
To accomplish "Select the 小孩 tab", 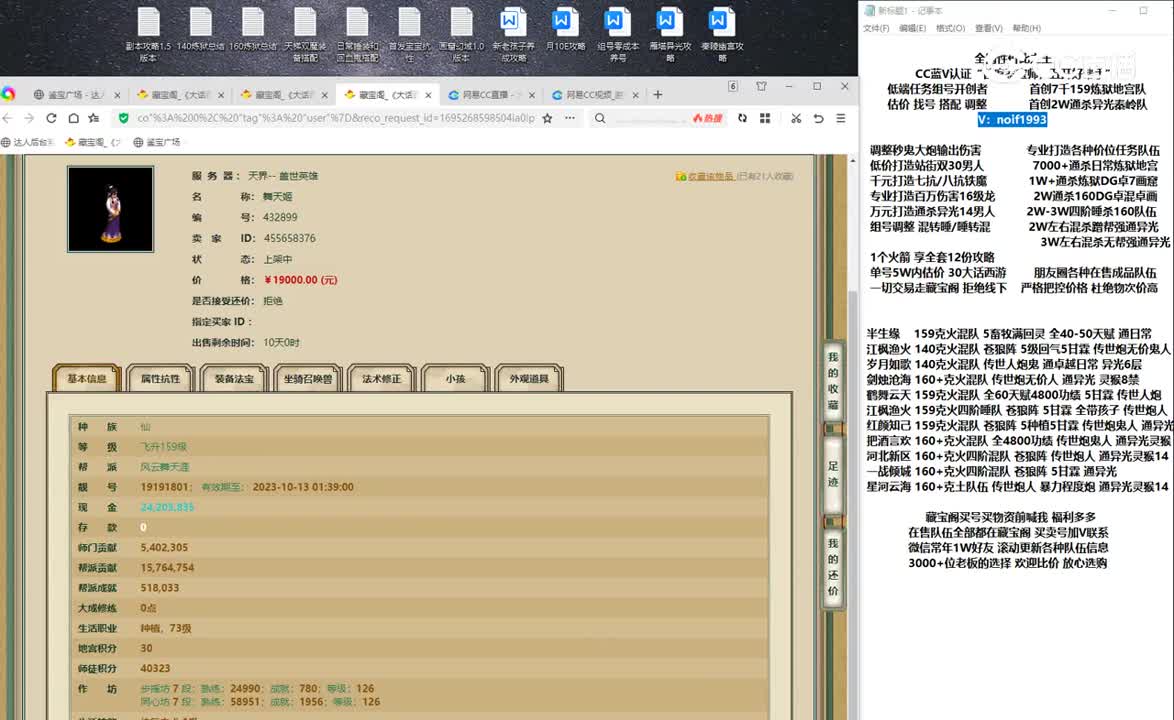I will click(x=455, y=379).
